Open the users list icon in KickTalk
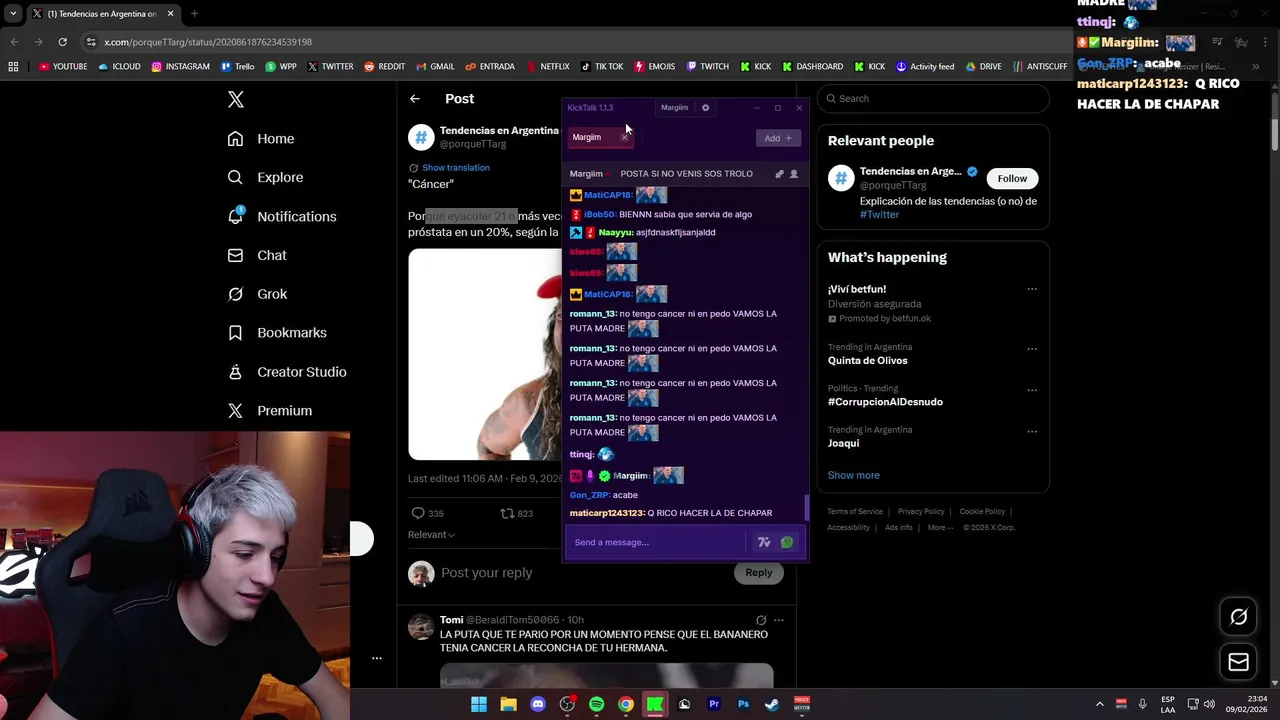The height and width of the screenshot is (720, 1280). coord(794,174)
